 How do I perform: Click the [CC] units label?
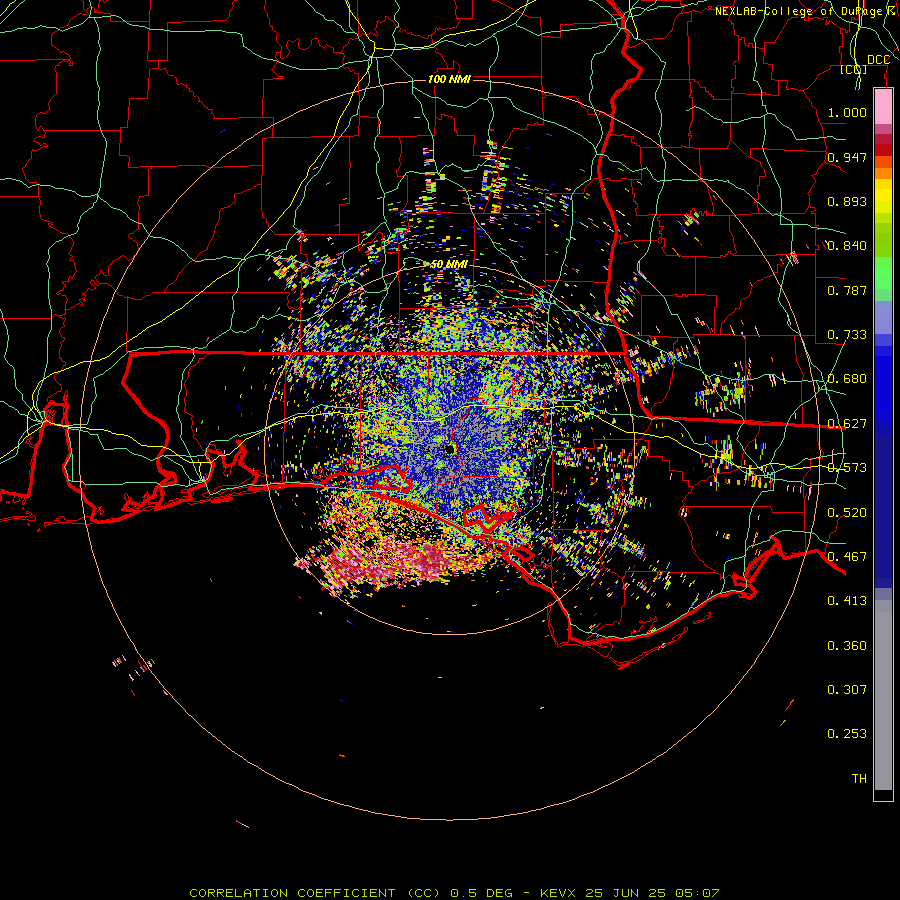[853, 69]
